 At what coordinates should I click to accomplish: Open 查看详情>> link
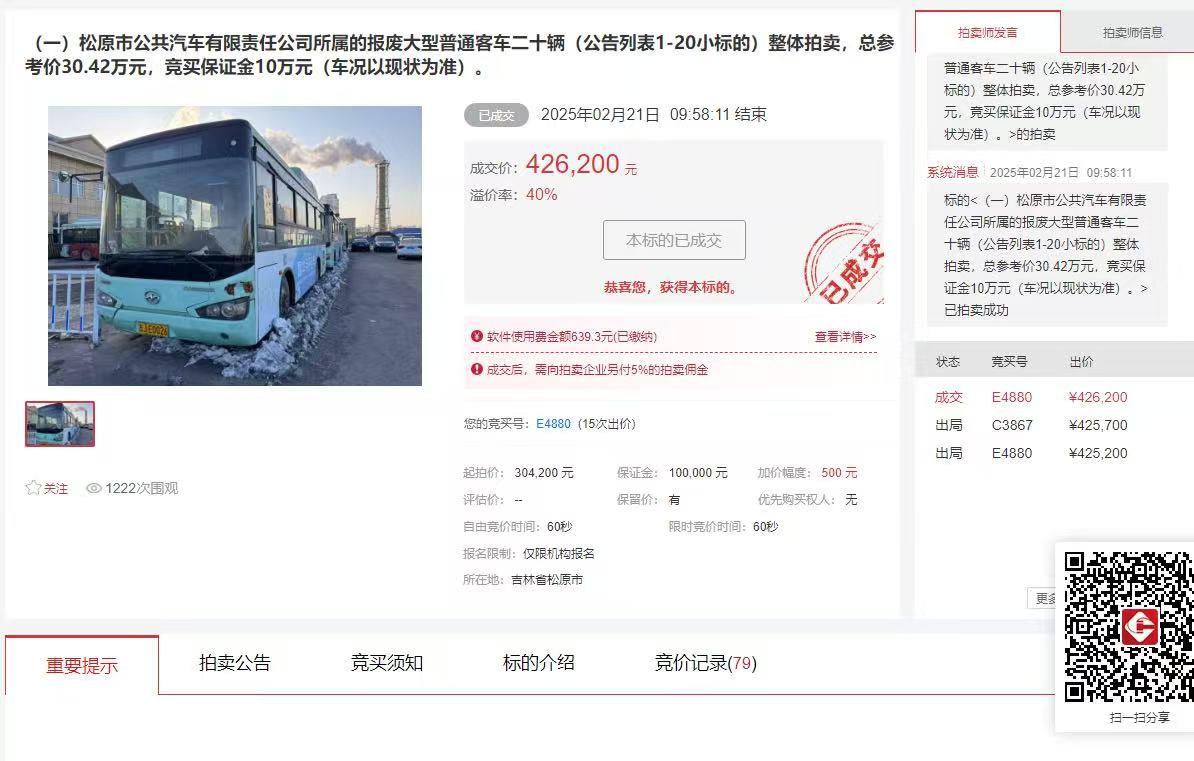845,336
